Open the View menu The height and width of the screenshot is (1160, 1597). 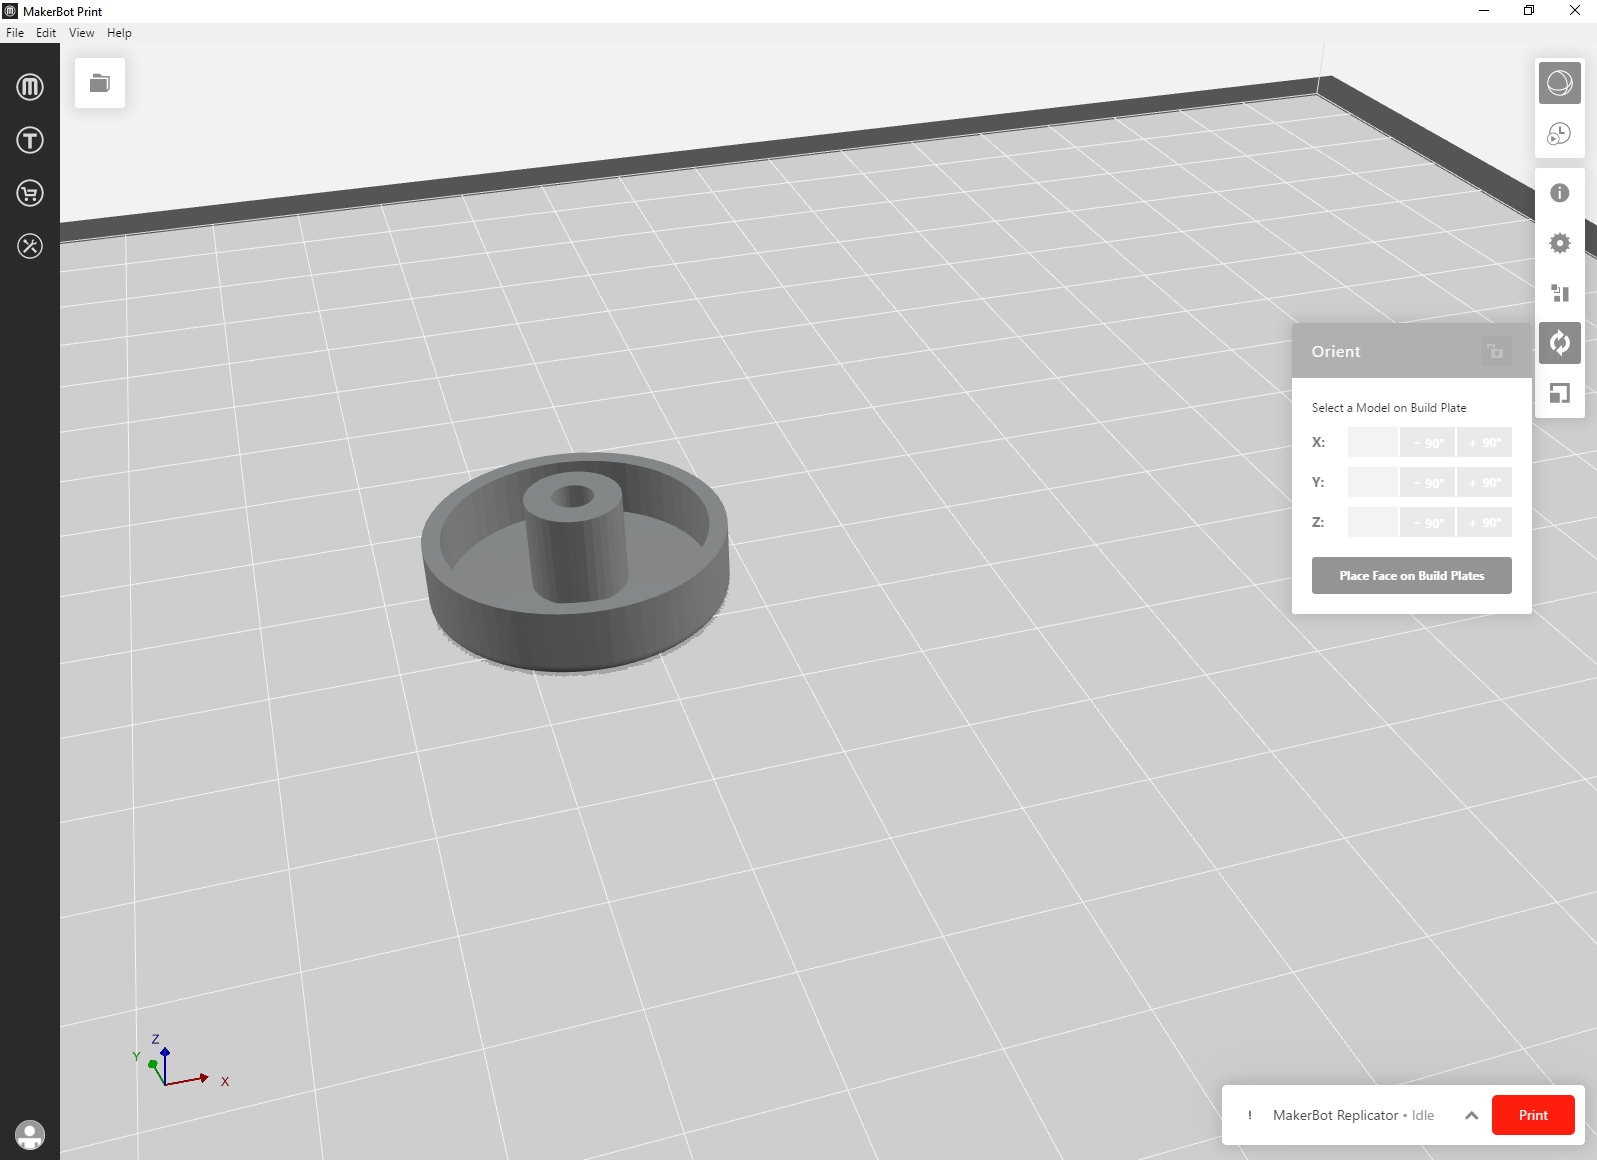click(82, 33)
